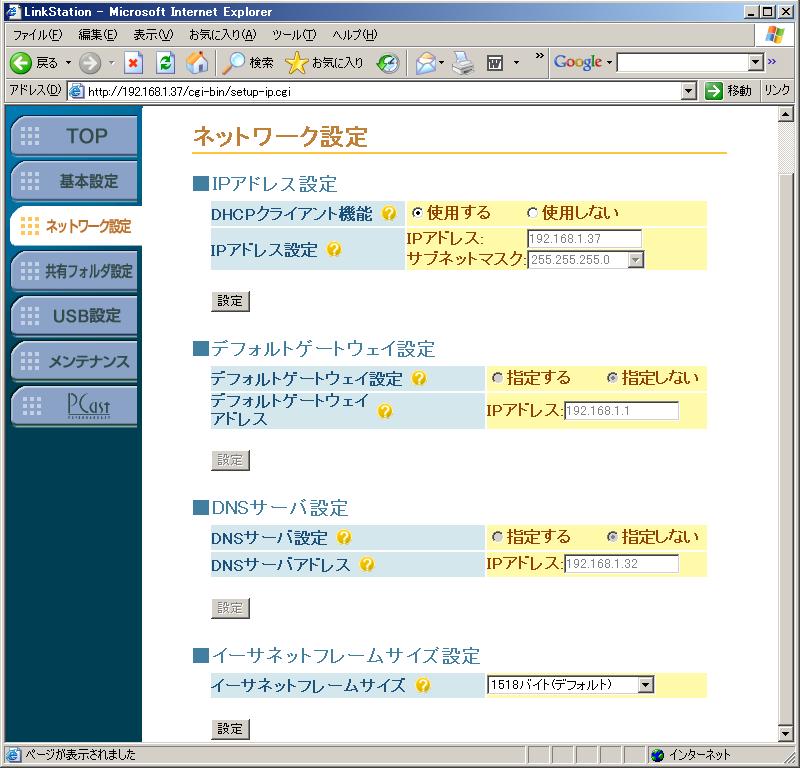Click help icon beside DHCPクライアント機能
800x768 pixels.
pyautogui.click(x=389, y=213)
